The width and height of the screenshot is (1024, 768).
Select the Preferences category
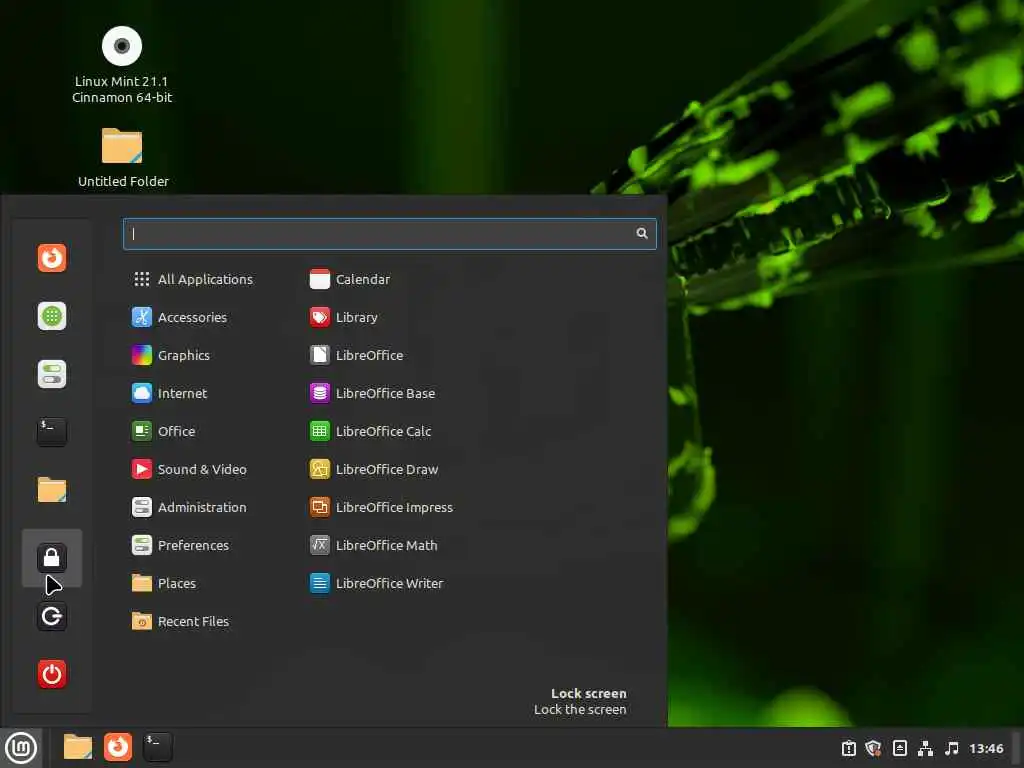pos(181,545)
